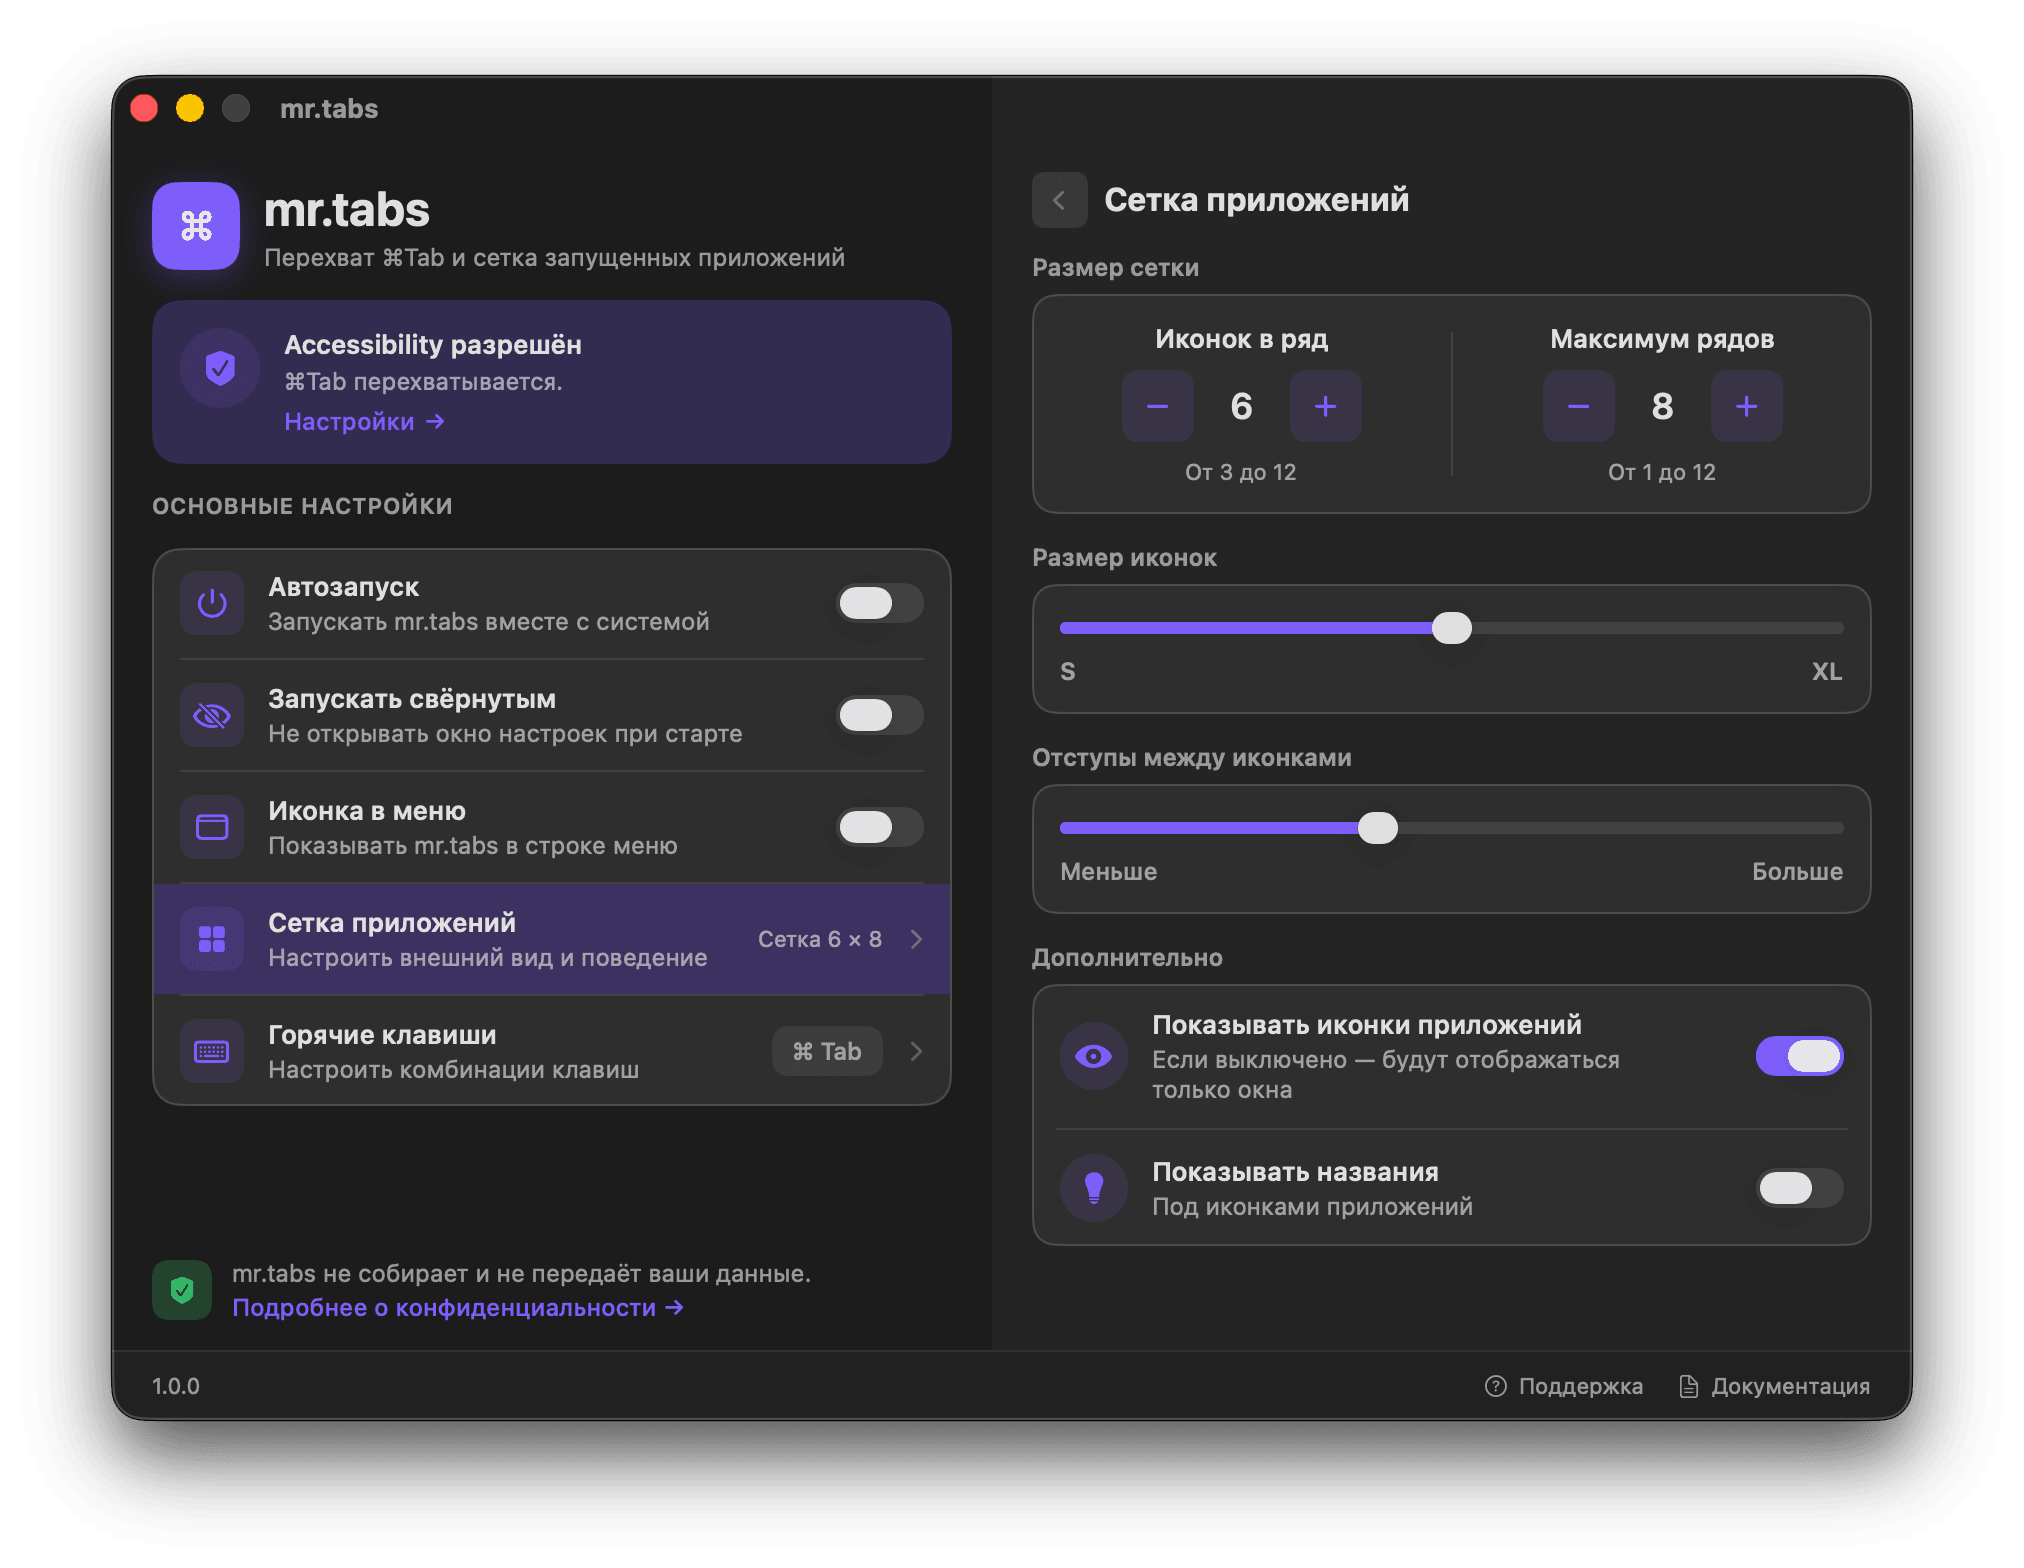Click the grid icon beside Сетка приложений

(x=212, y=939)
